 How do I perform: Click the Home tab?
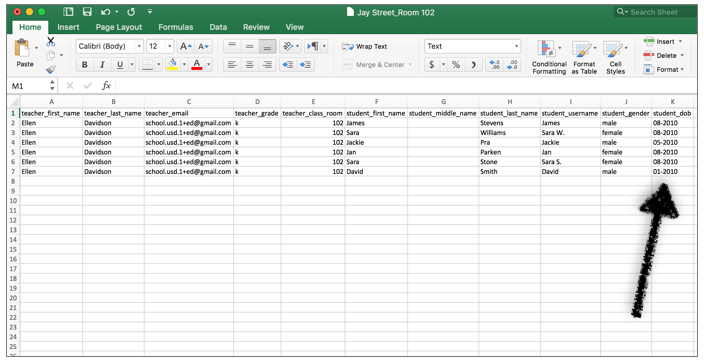pyautogui.click(x=30, y=27)
